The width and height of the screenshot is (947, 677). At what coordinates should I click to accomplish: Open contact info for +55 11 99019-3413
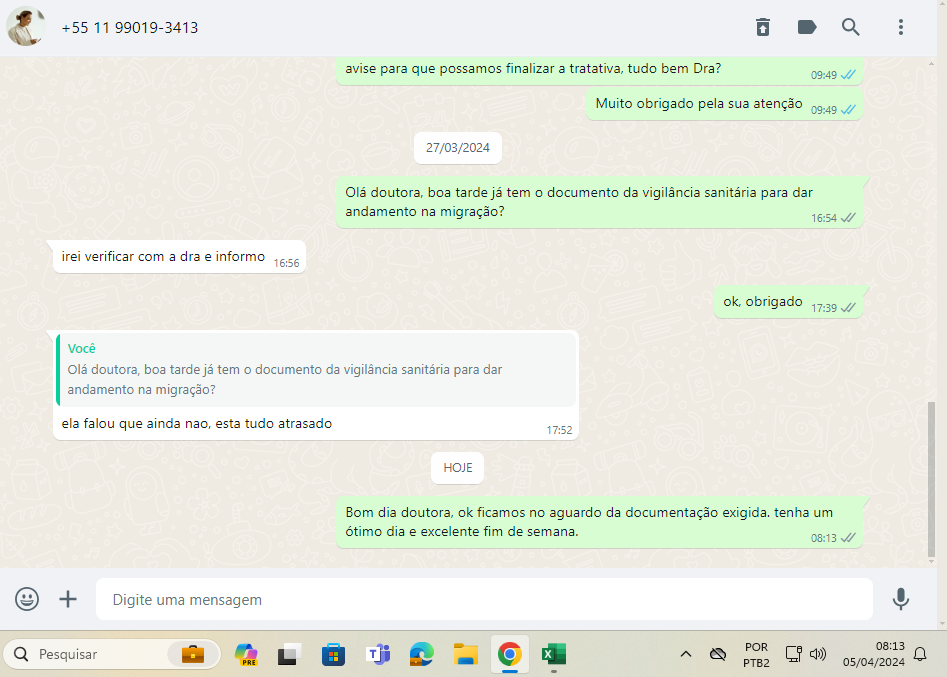tap(130, 28)
